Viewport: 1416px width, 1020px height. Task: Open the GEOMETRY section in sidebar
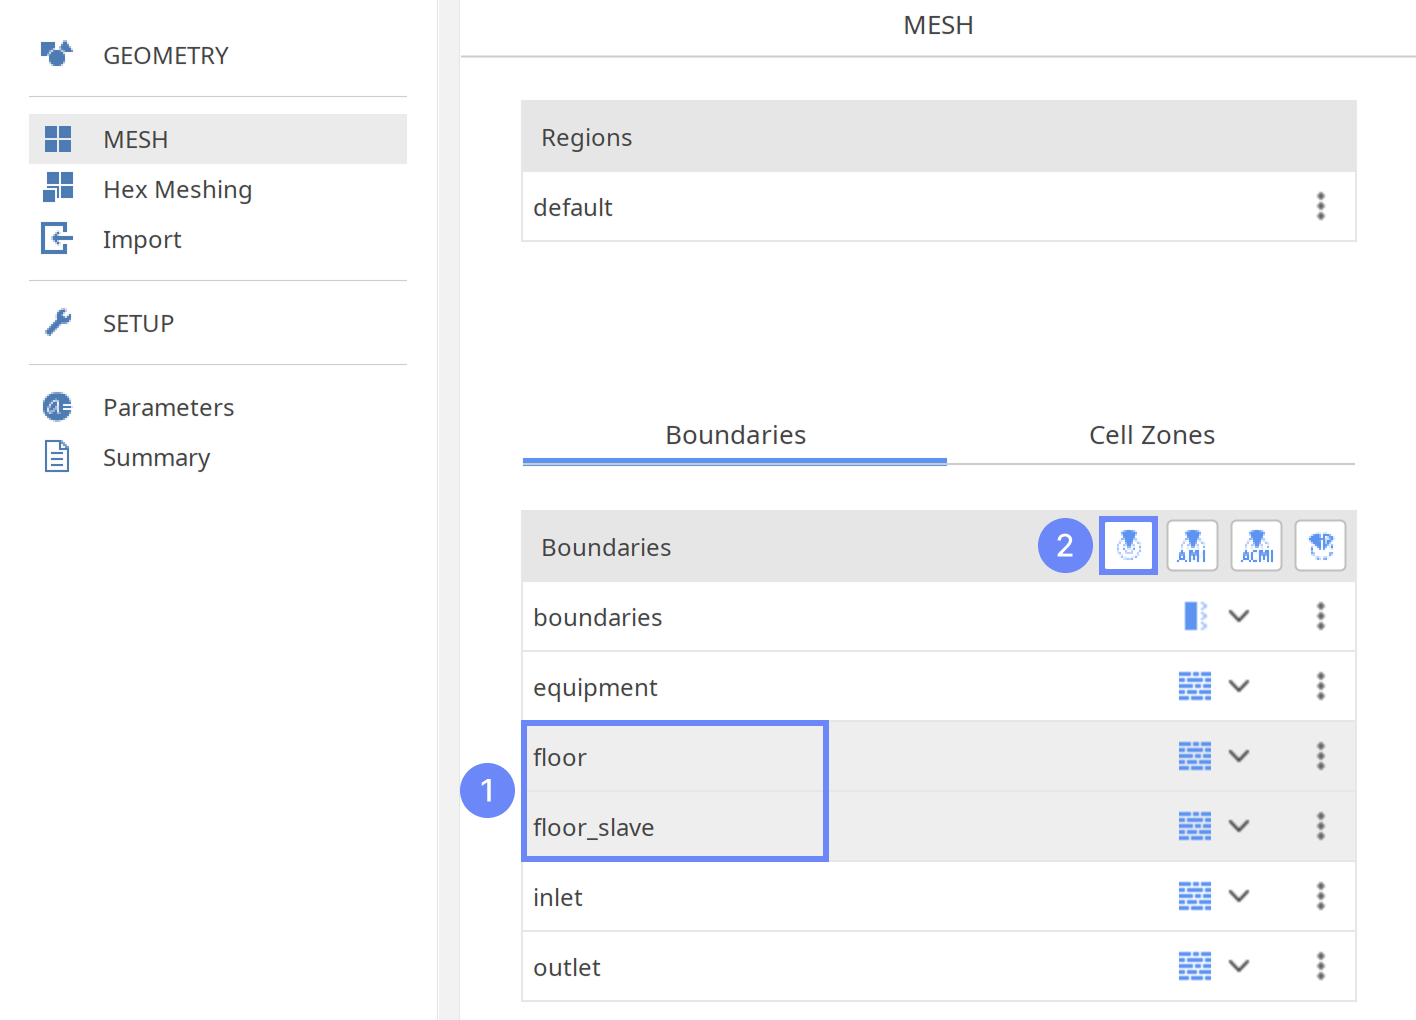pyautogui.click(x=166, y=55)
